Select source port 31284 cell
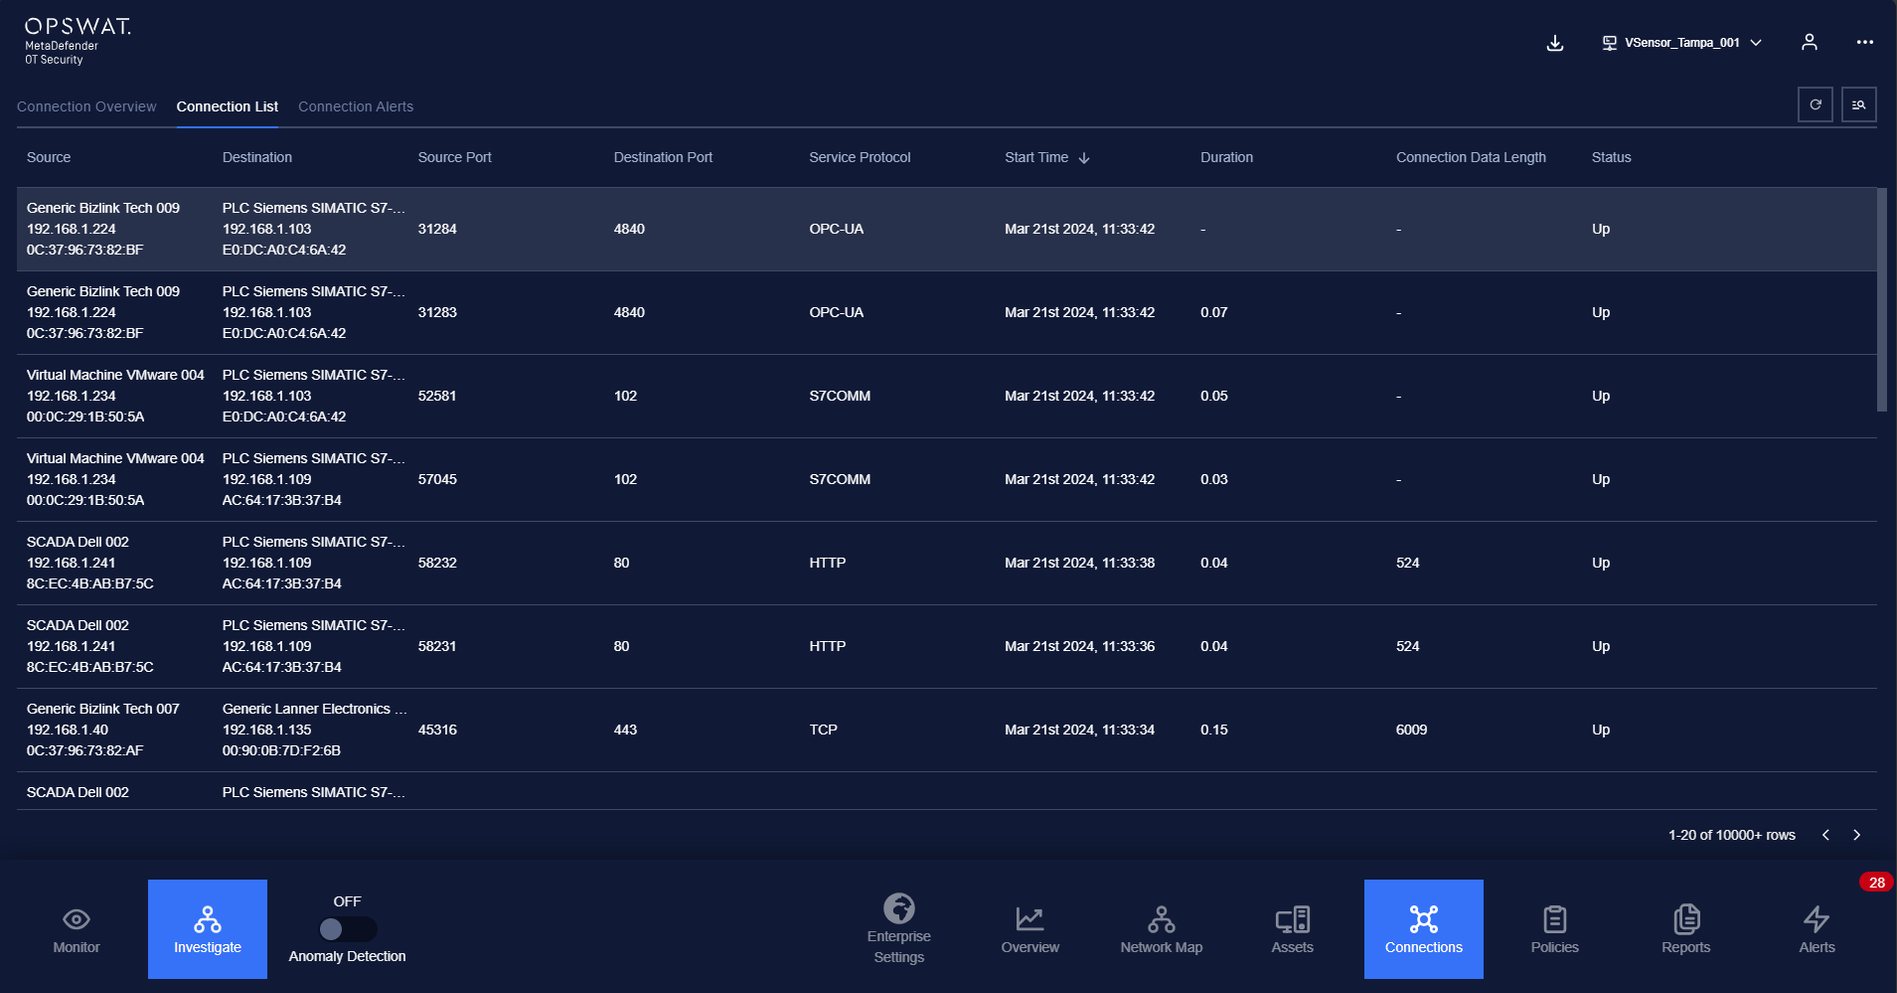The width and height of the screenshot is (1897, 993). pos(437,229)
